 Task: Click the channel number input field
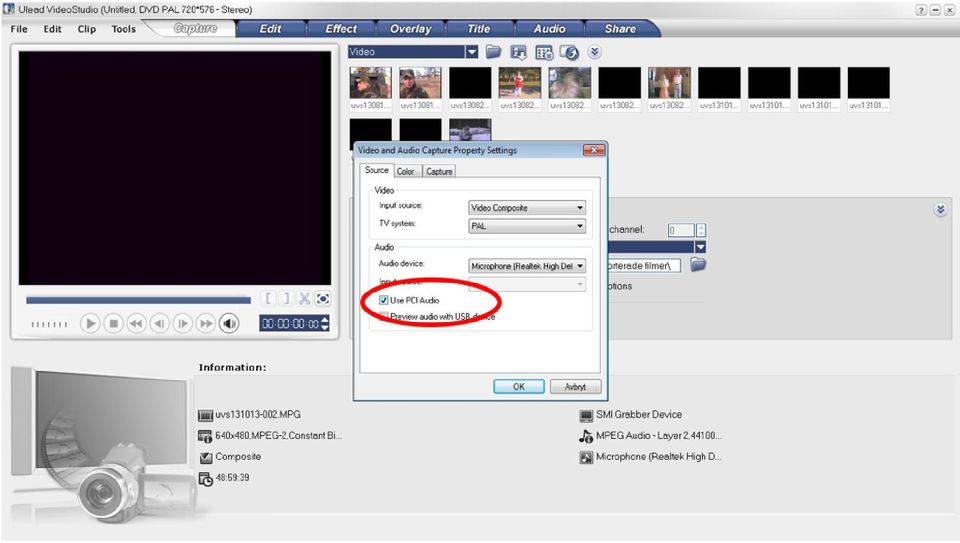[681, 230]
